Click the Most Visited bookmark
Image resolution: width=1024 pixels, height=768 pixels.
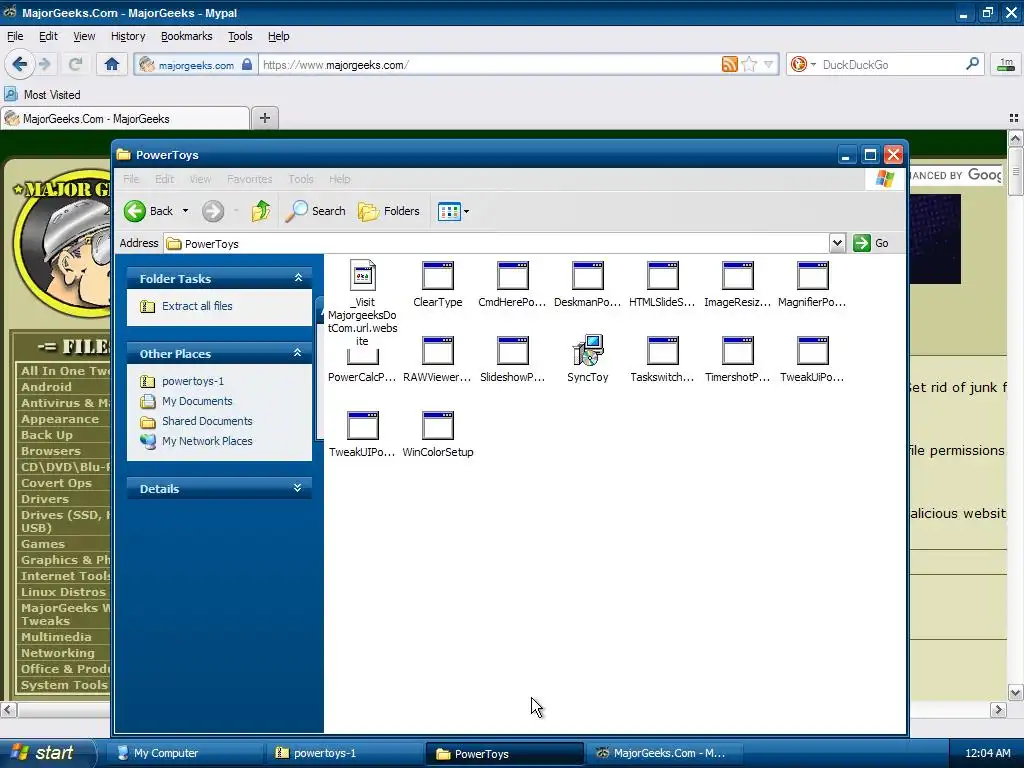tap(43, 95)
